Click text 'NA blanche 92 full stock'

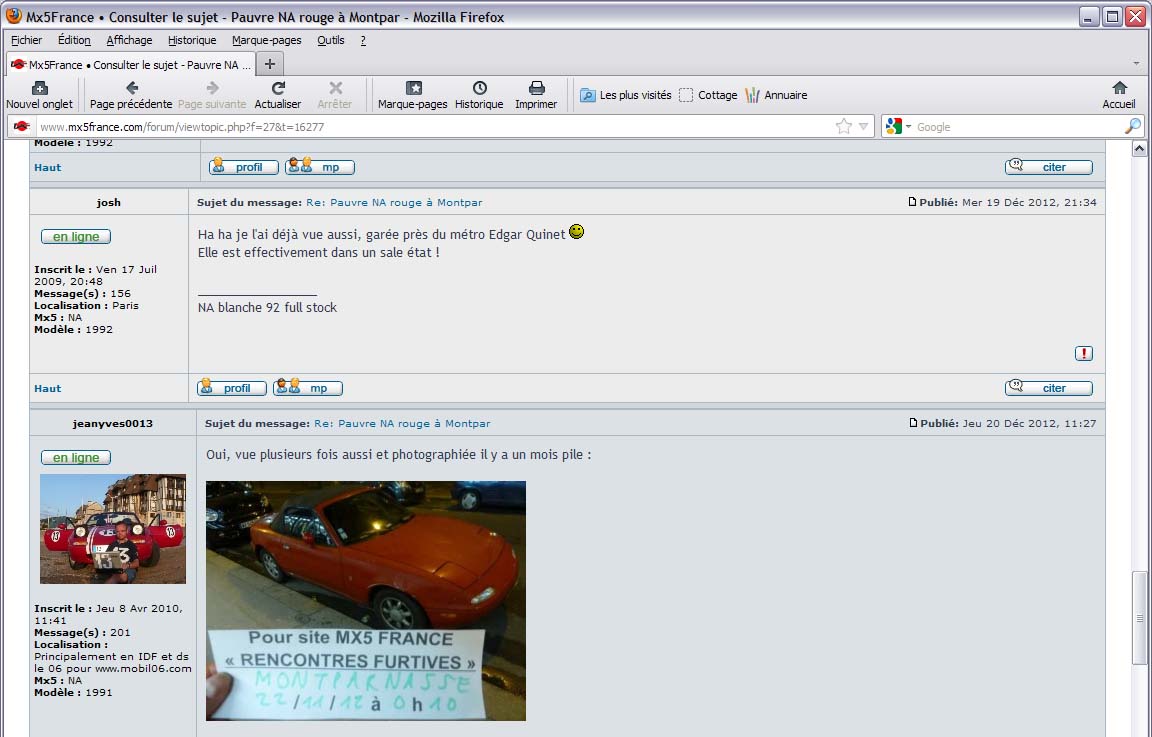267,307
